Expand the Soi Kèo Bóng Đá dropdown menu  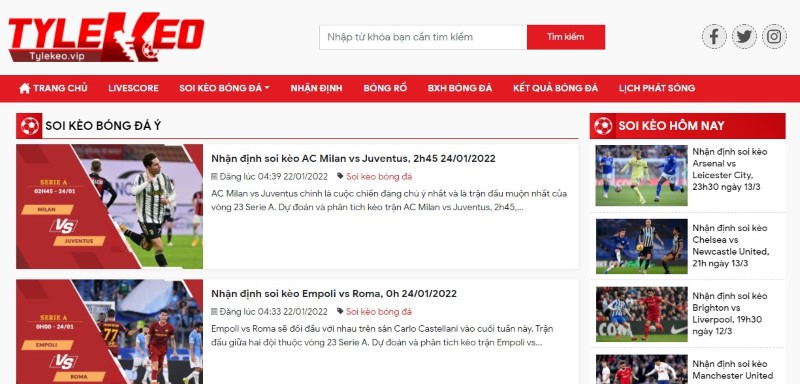224,88
